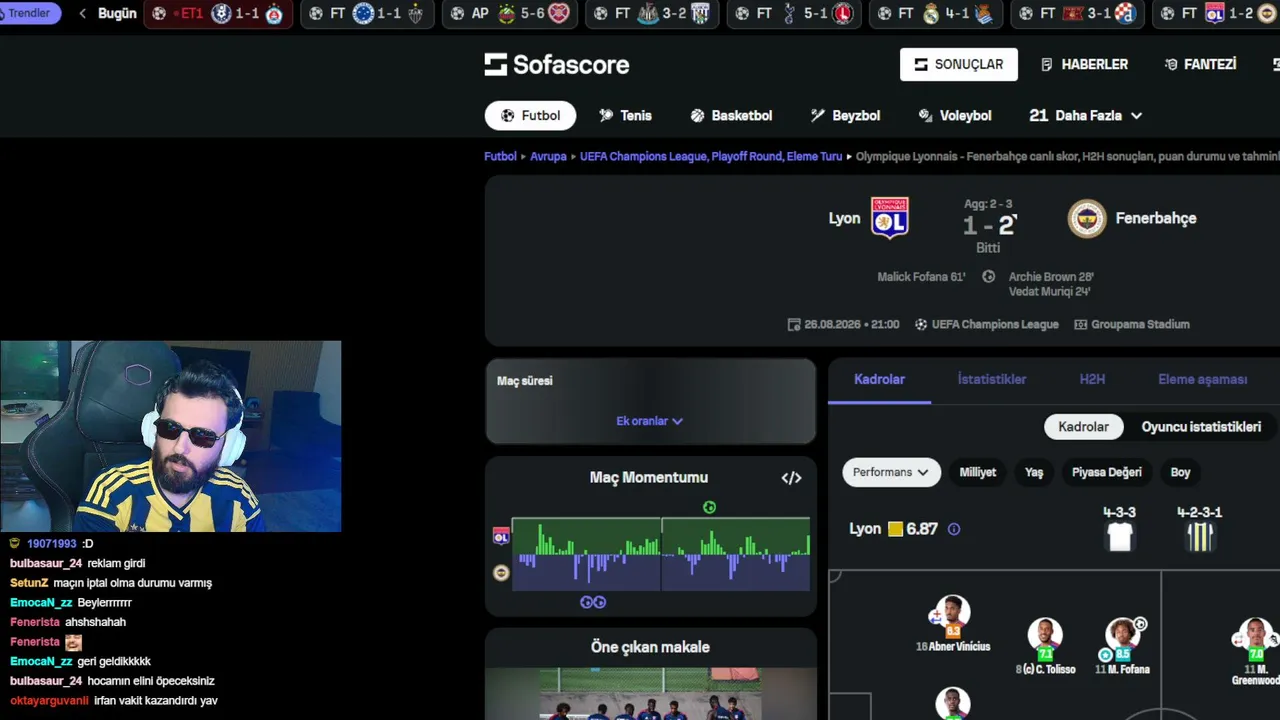This screenshot has height=720, width=1280.
Task: Click the Fenerbahçe crest beside the momentum graph
Action: pos(501,573)
